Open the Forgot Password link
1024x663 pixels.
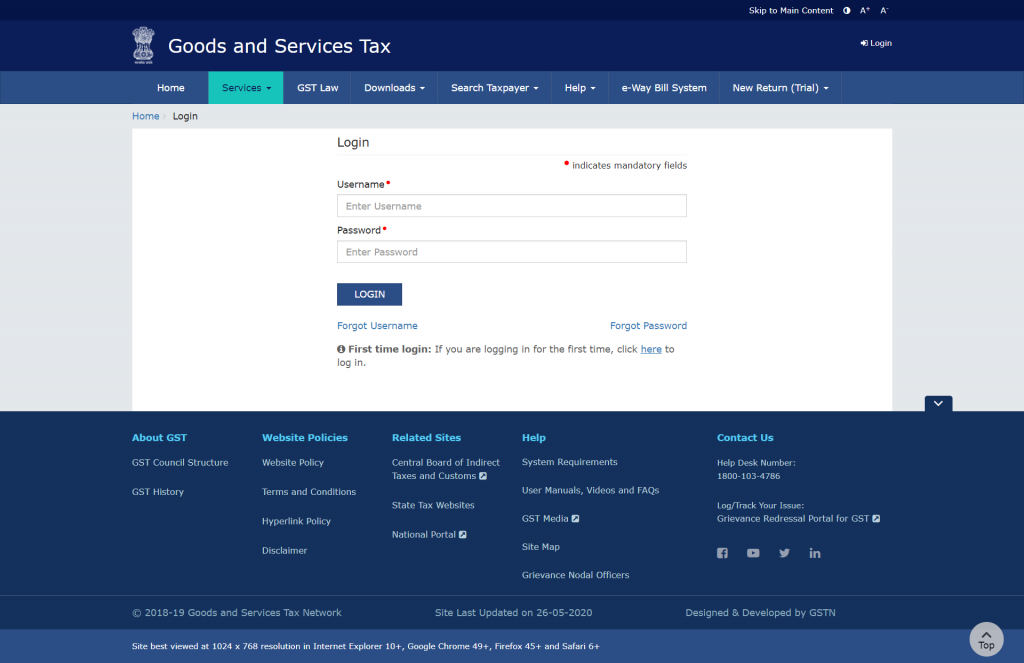pos(648,326)
